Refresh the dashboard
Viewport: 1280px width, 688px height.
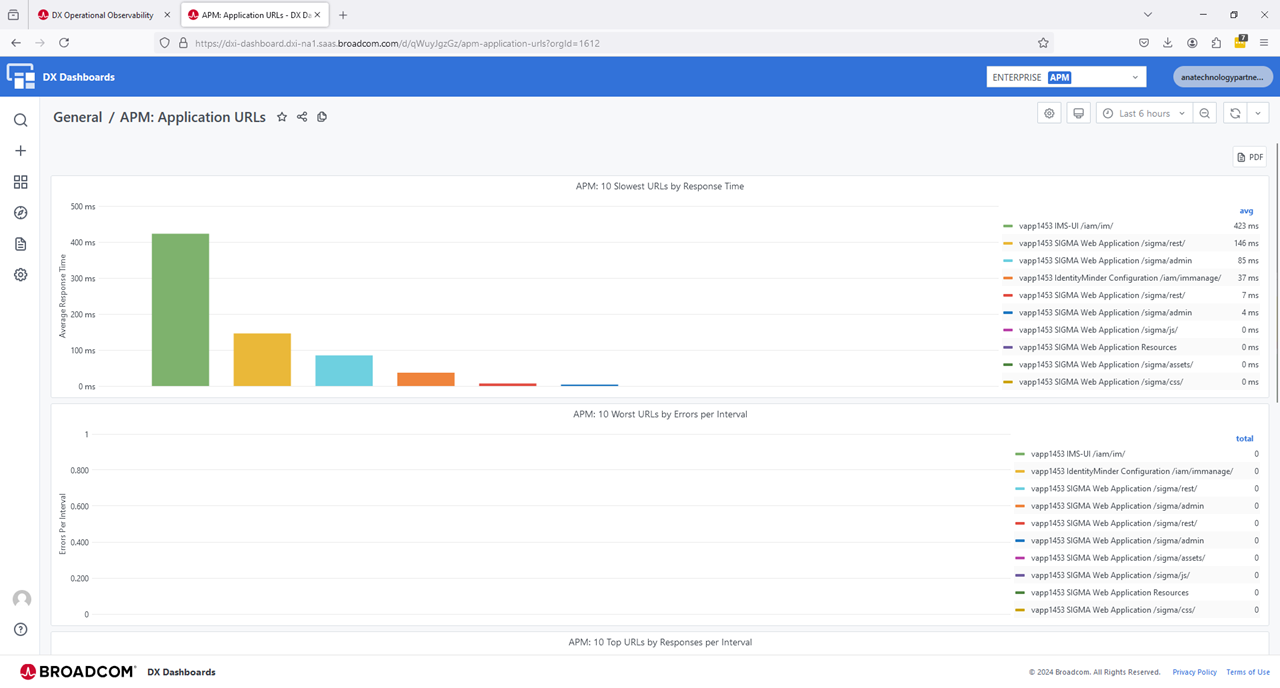(1235, 114)
